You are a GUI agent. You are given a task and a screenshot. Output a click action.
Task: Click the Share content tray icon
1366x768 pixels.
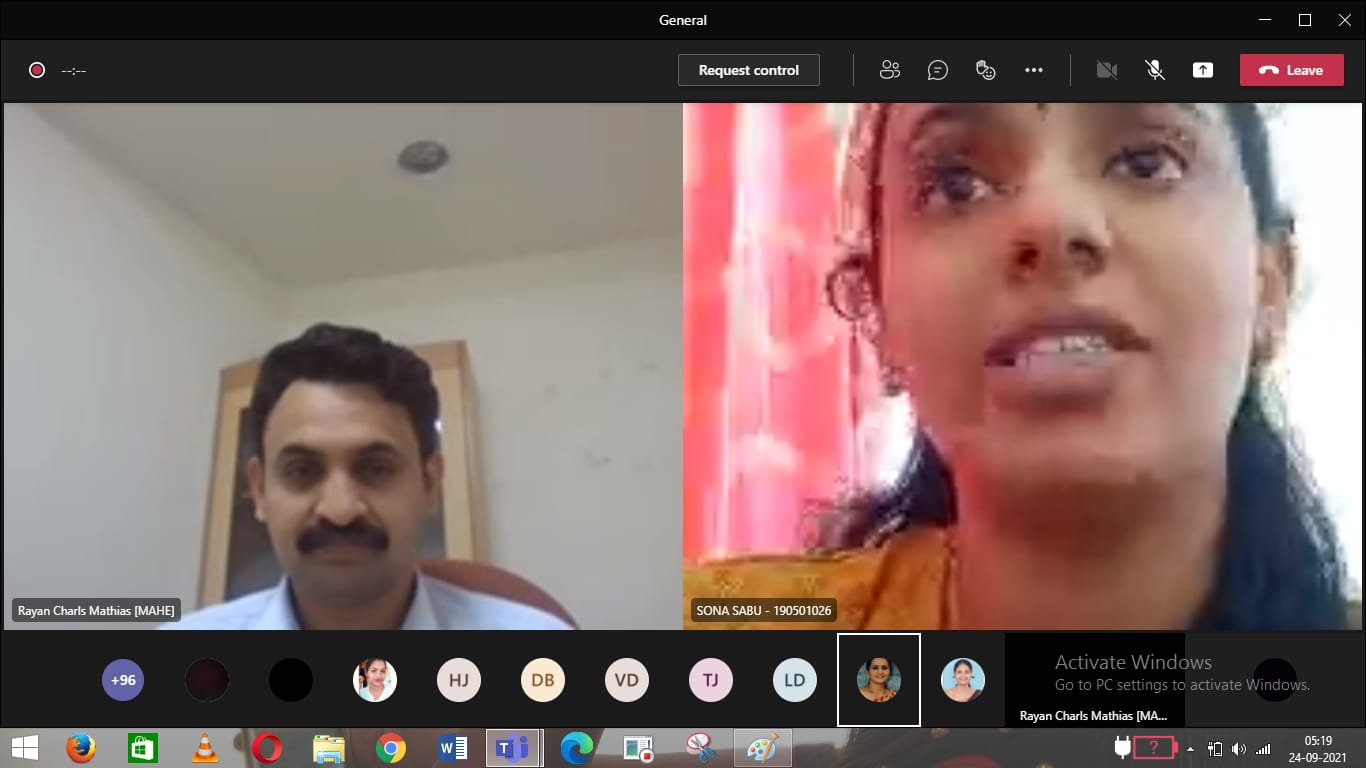(1202, 70)
